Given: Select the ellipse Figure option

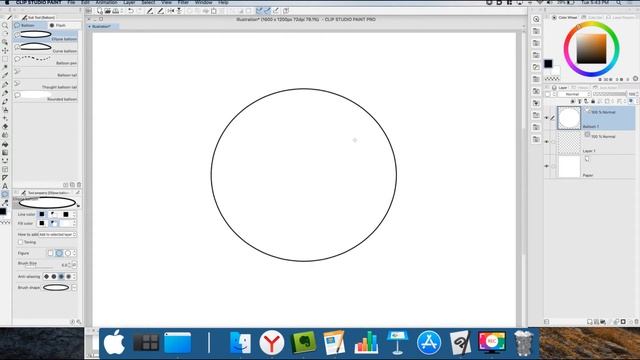Looking at the screenshot, I should pyautogui.click(x=59, y=253).
